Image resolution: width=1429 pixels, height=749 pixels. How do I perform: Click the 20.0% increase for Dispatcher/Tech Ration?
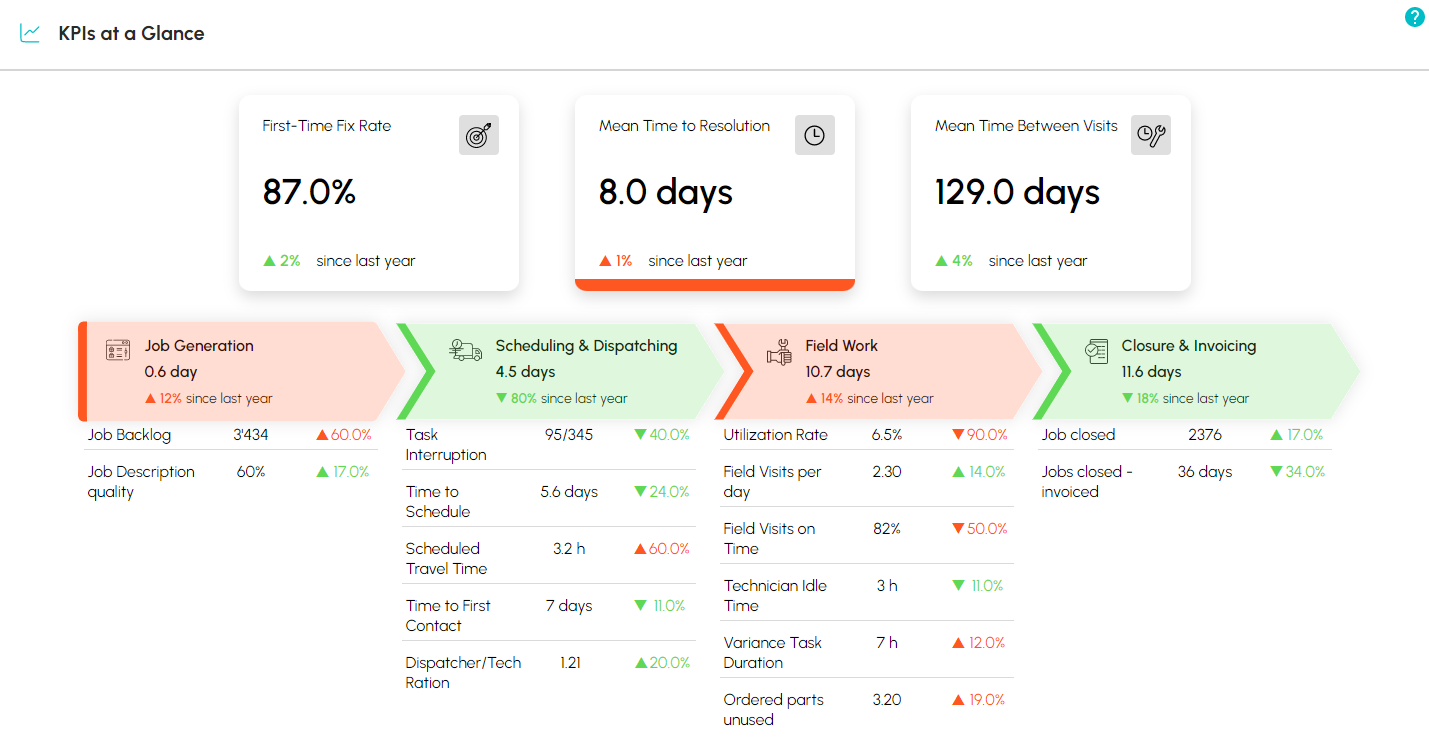[661, 663]
